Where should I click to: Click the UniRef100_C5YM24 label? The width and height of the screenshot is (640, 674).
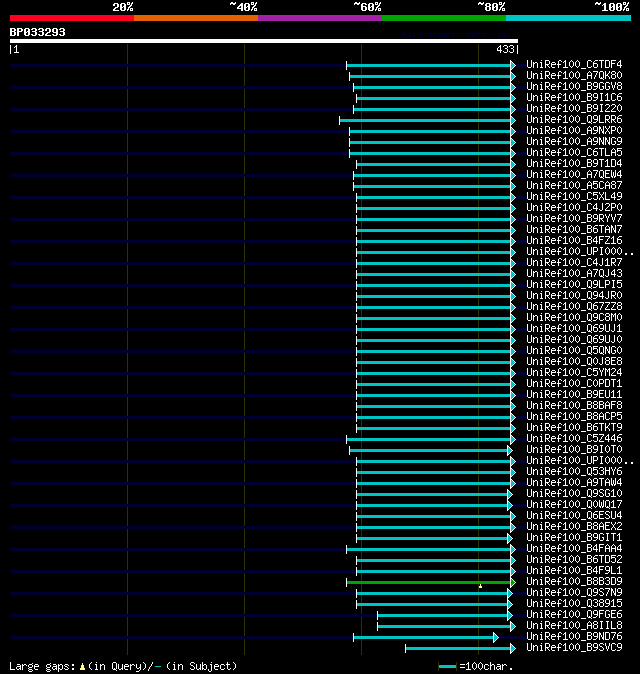(x=574, y=373)
